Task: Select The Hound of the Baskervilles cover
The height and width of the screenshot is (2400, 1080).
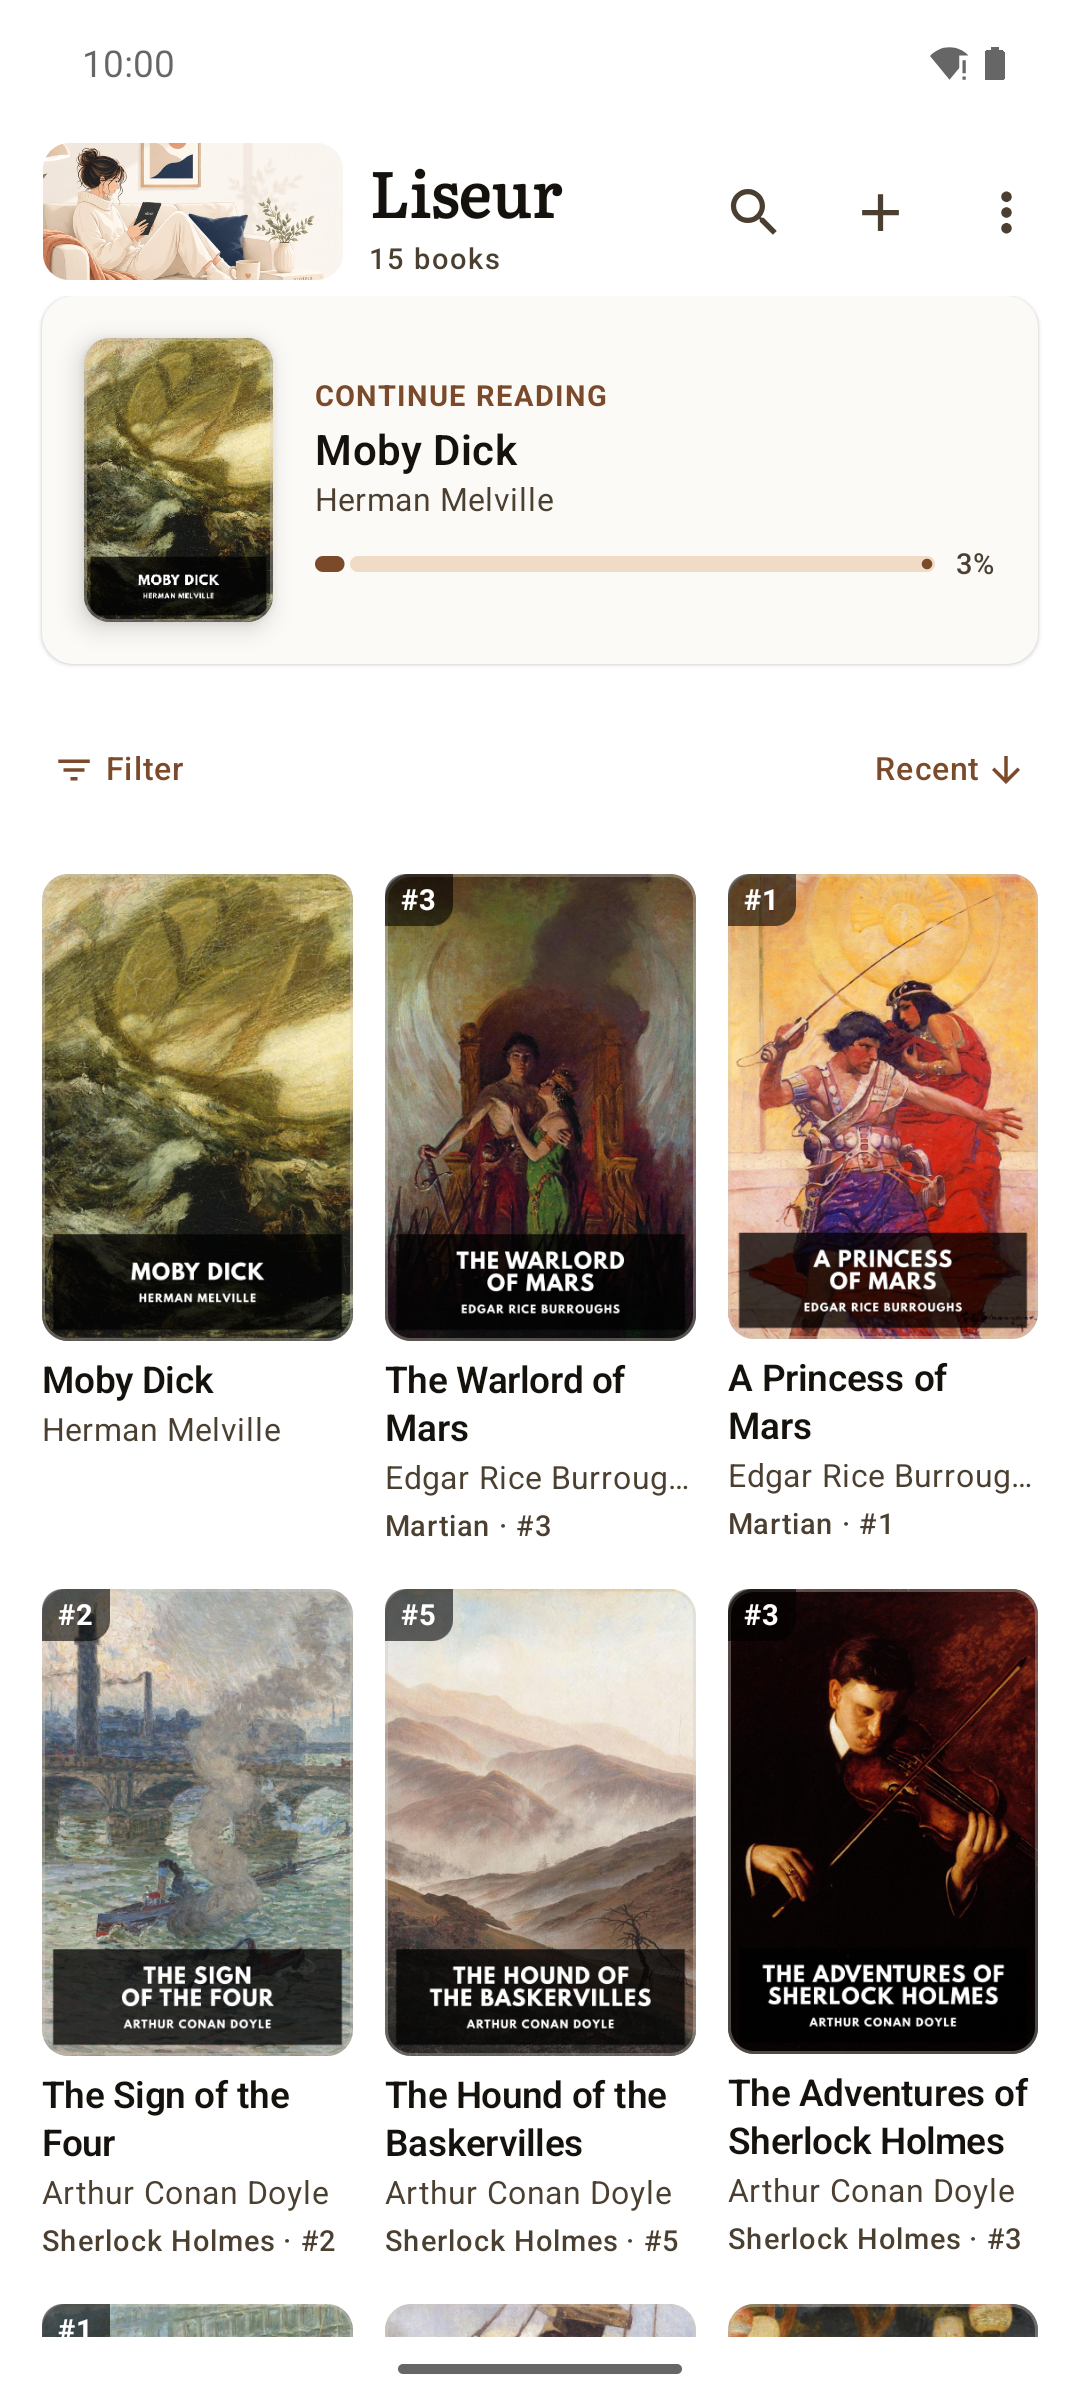Action: [x=540, y=1822]
